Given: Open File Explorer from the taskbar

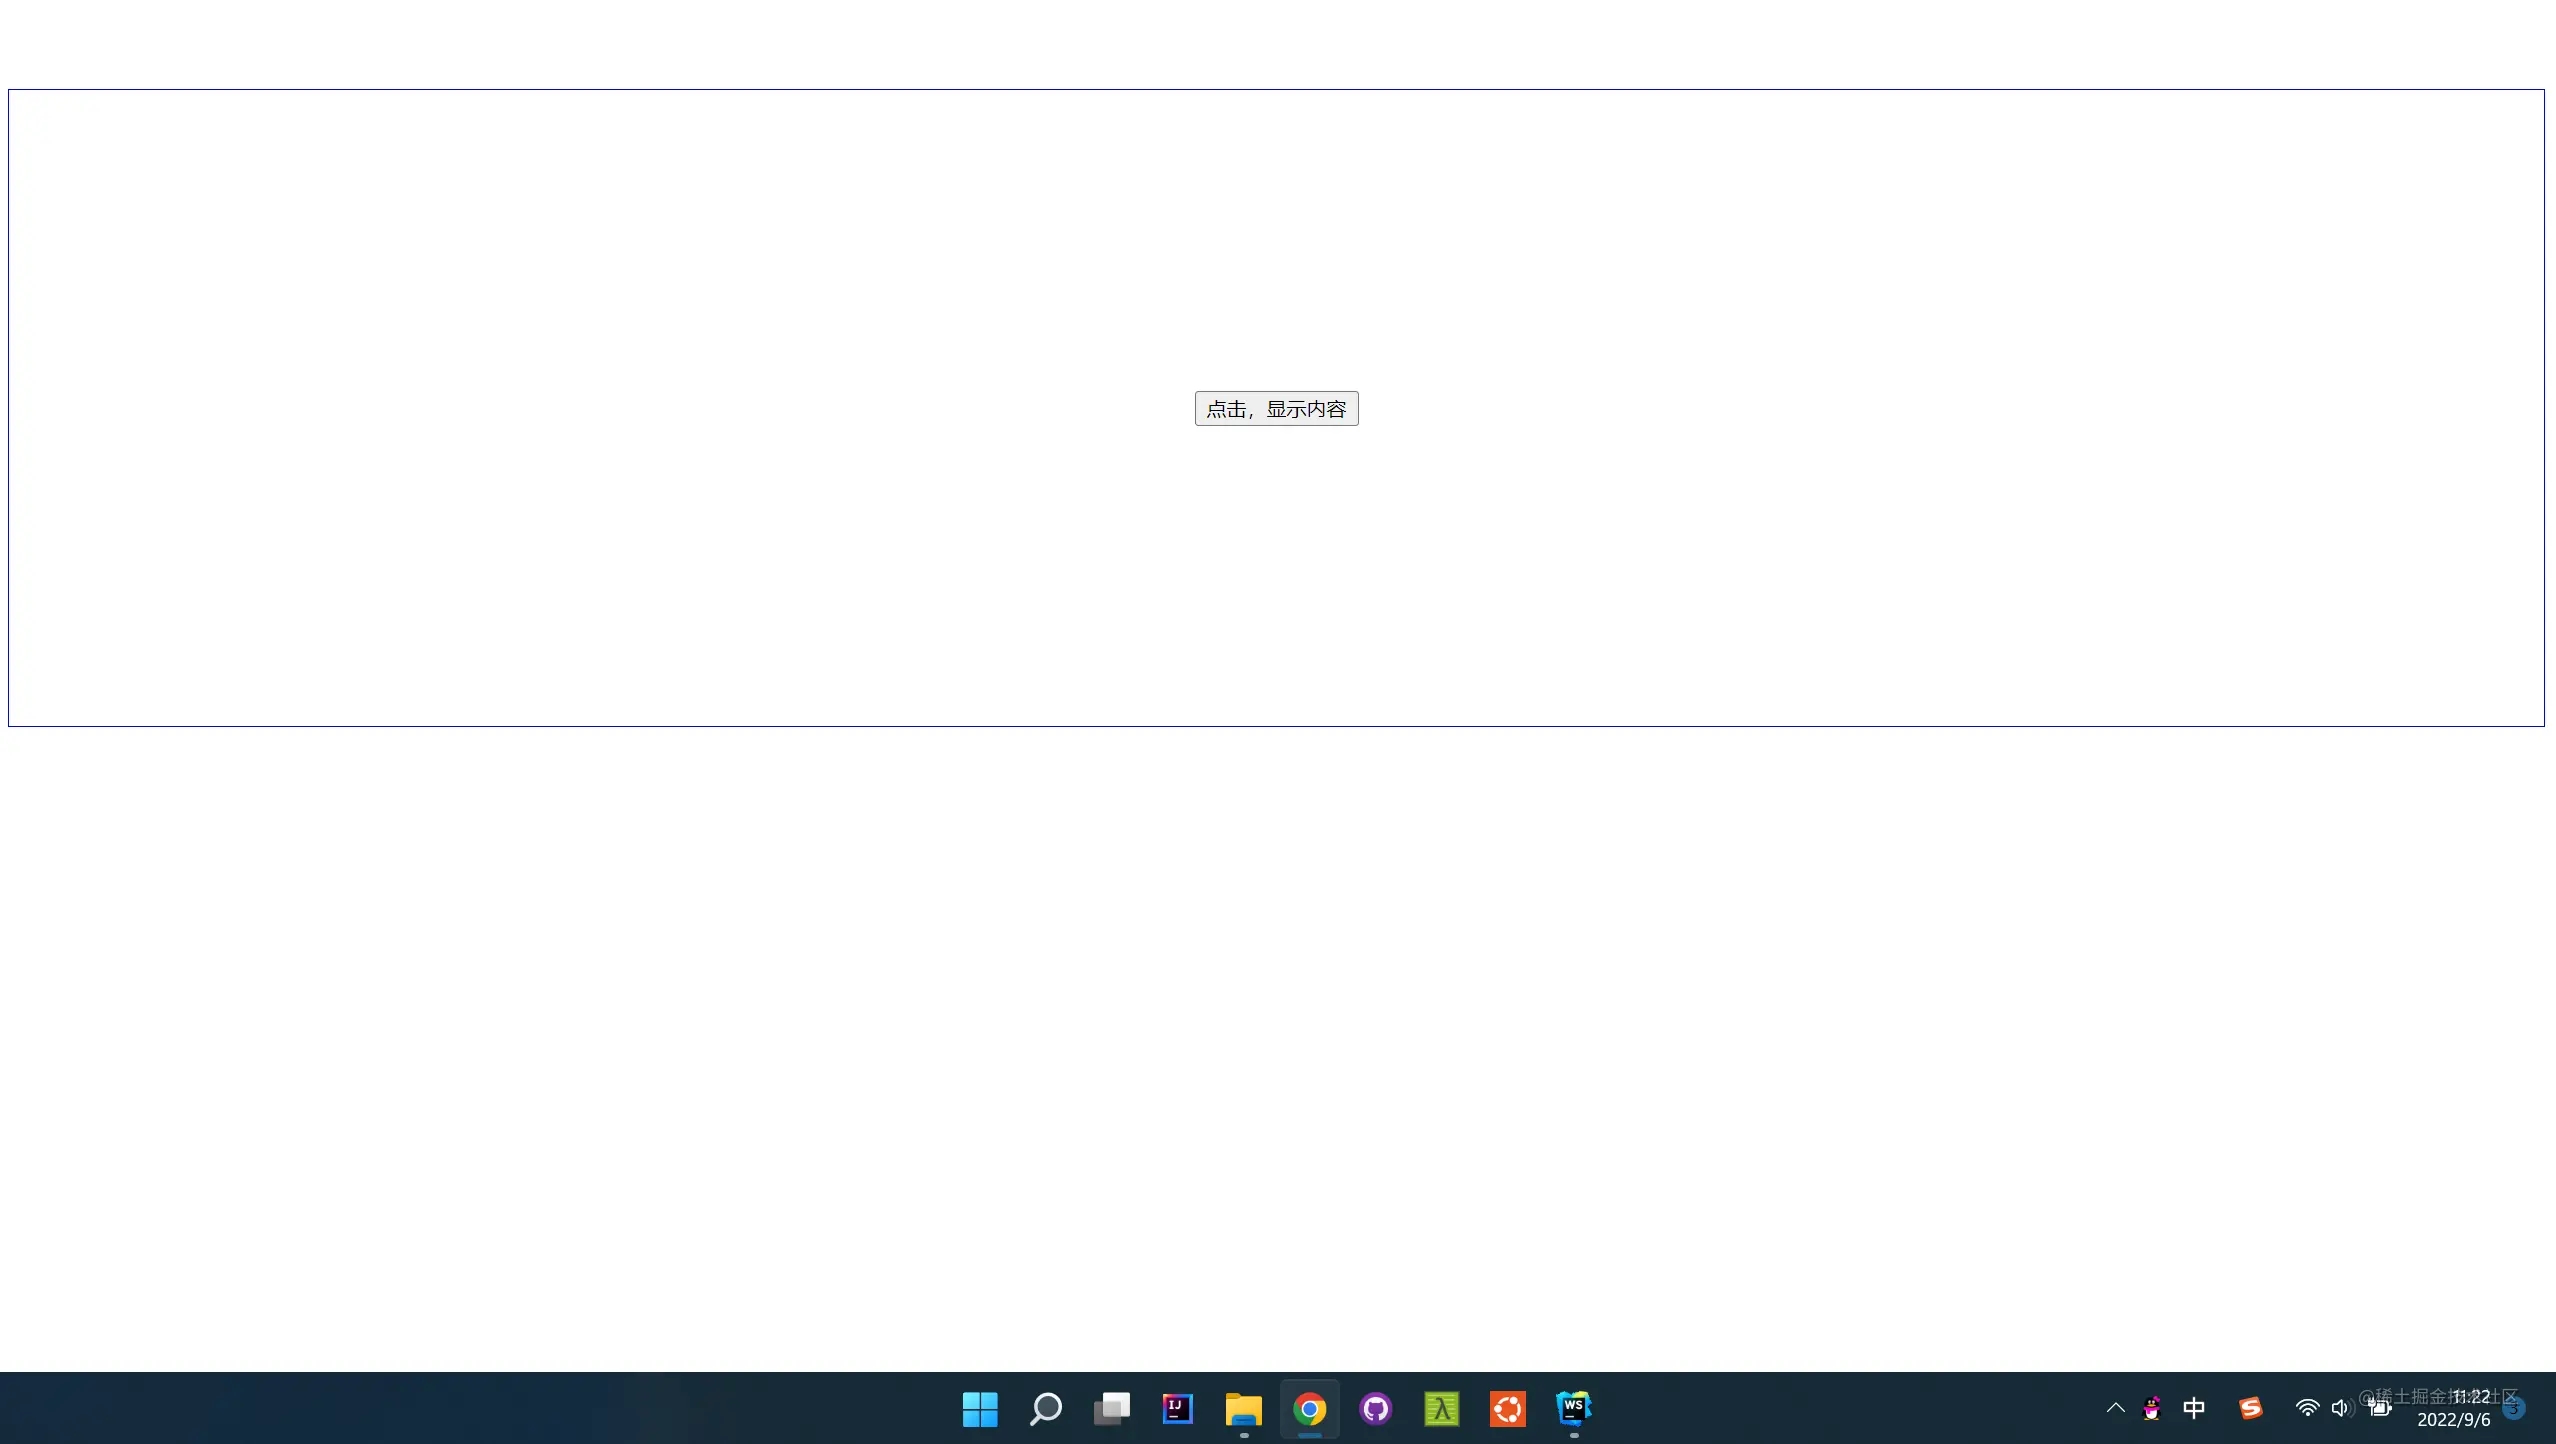Looking at the screenshot, I should pos(1243,1409).
